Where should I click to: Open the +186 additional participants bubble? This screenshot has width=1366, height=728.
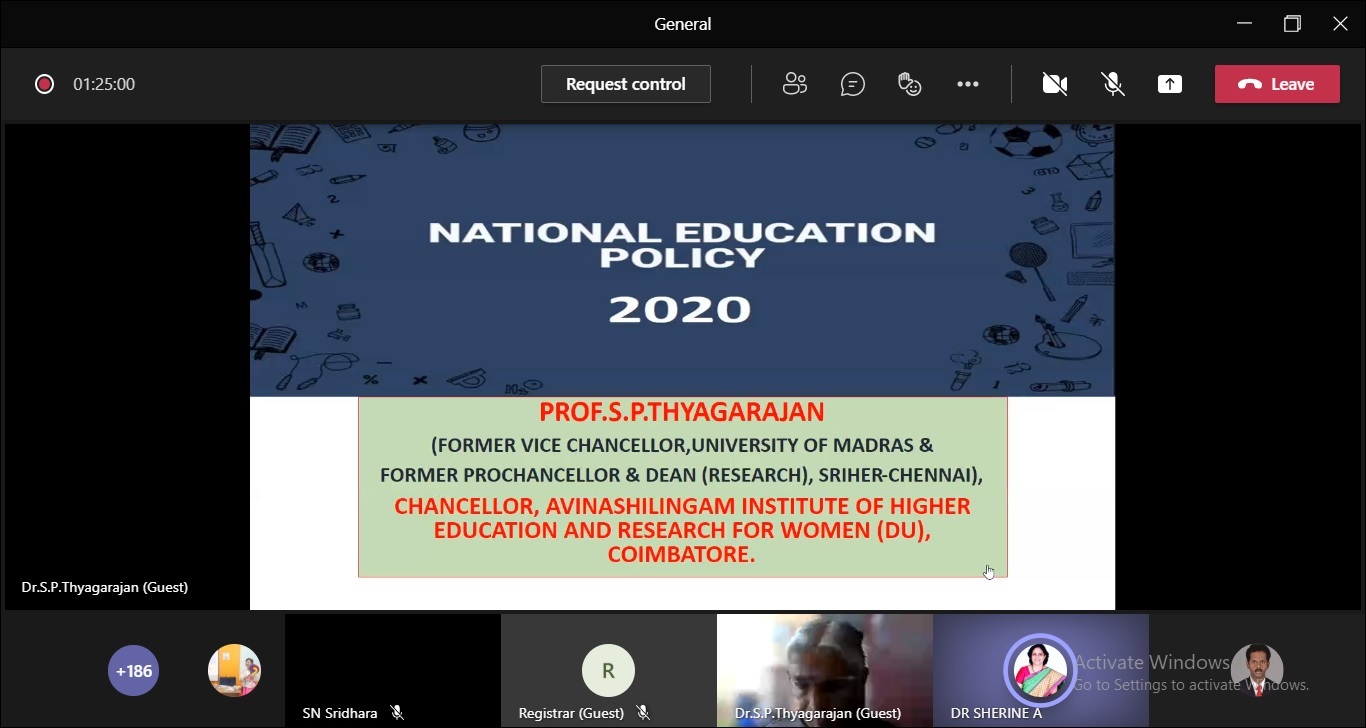tap(133, 671)
